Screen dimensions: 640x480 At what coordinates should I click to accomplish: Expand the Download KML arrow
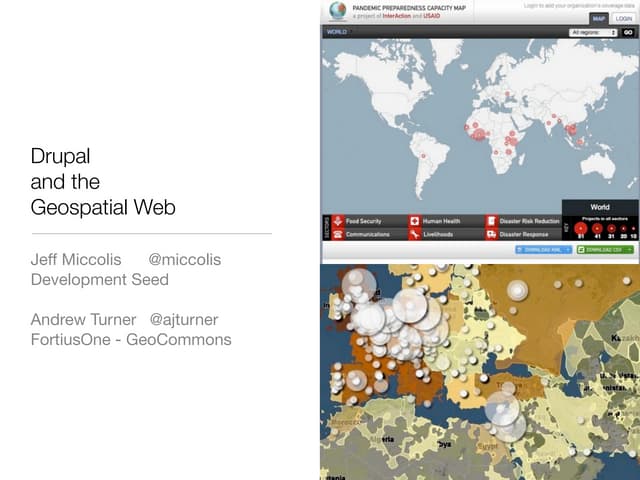(568, 249)
